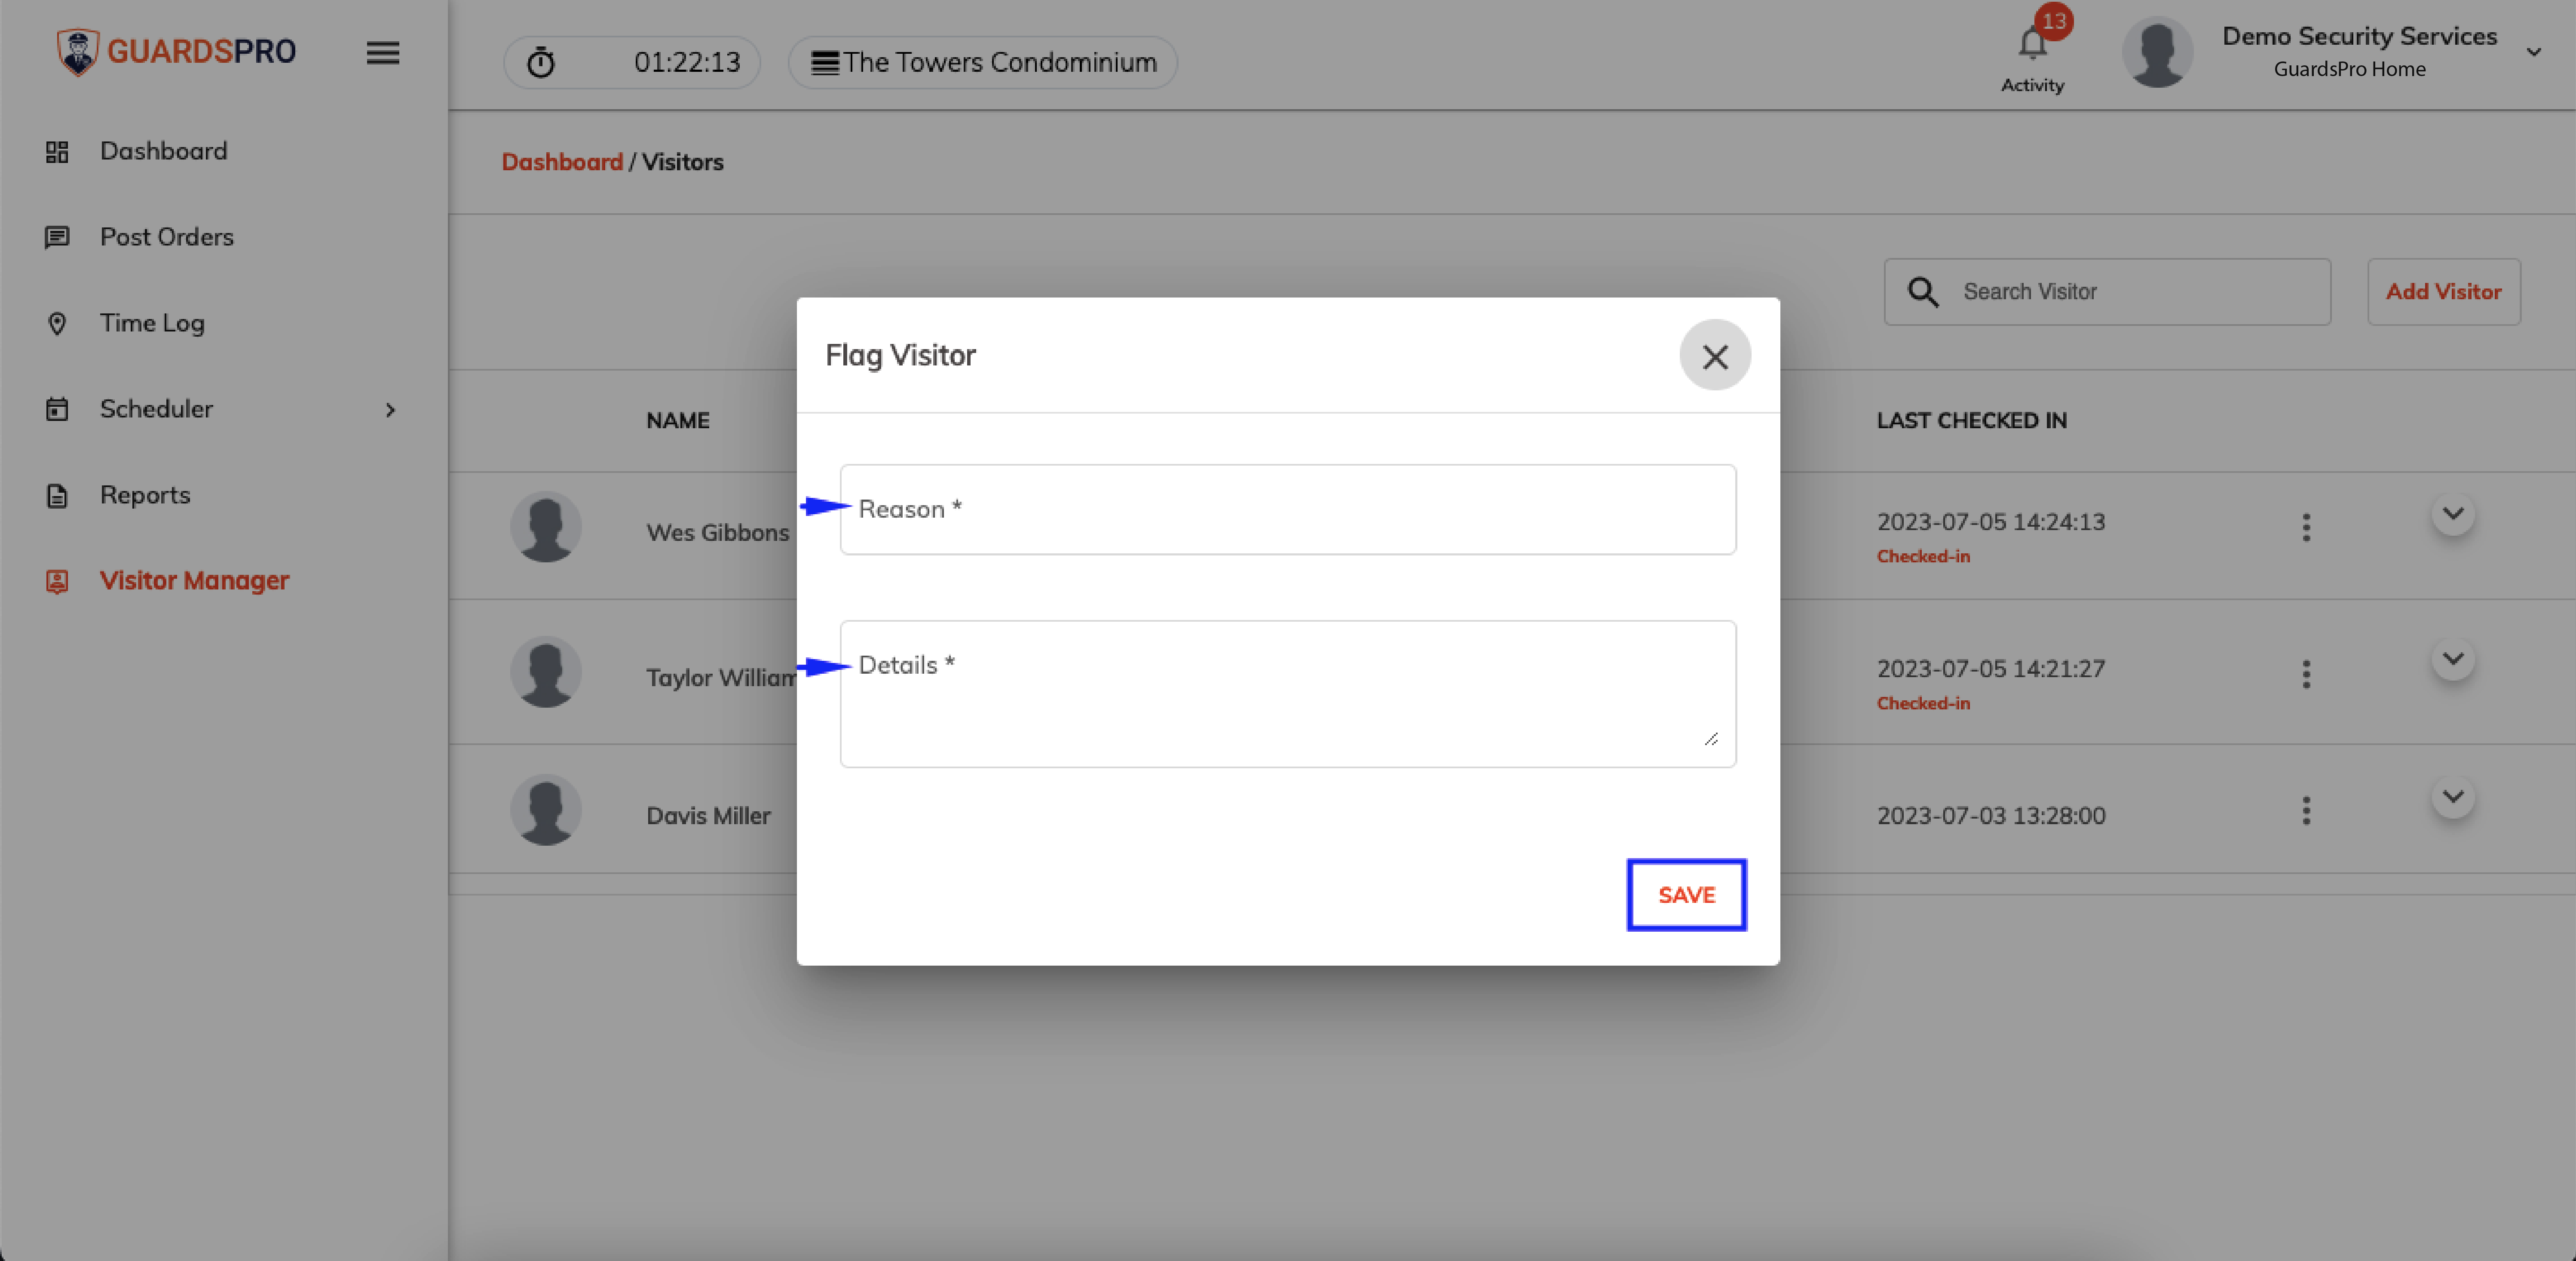Open Post Orders in the sidebar
The height and width of the screenshot is (1261, 2576).
tap(166, 237)
